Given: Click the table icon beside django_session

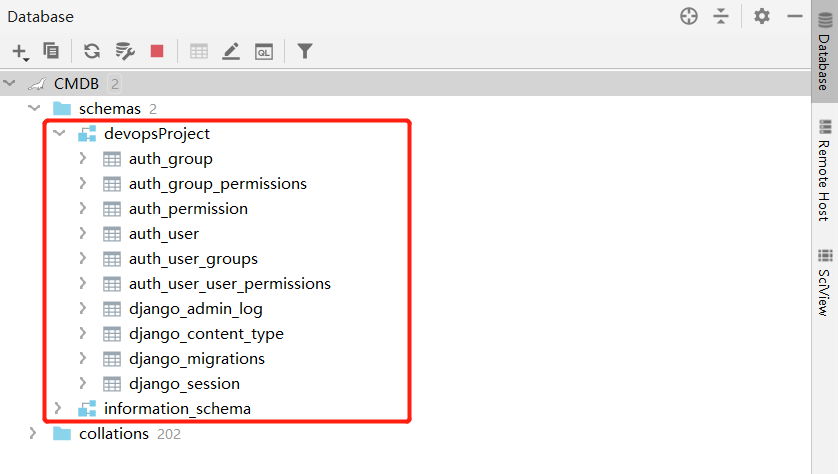Looking at the screenshot, I should 112,384.
